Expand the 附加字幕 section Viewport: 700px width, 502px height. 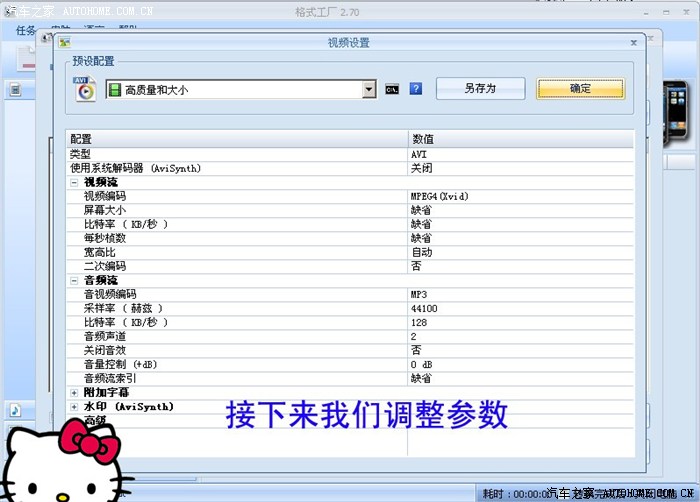point(74,393)
